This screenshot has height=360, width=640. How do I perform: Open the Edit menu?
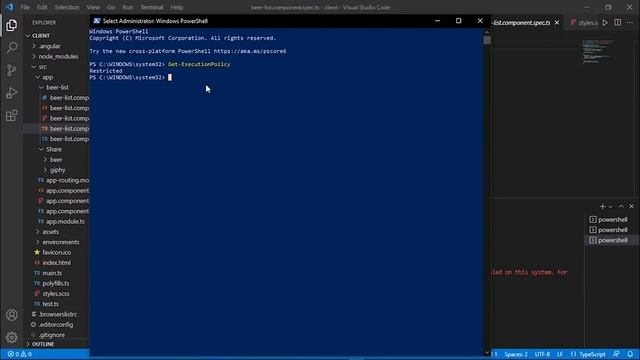pos(42,7)
